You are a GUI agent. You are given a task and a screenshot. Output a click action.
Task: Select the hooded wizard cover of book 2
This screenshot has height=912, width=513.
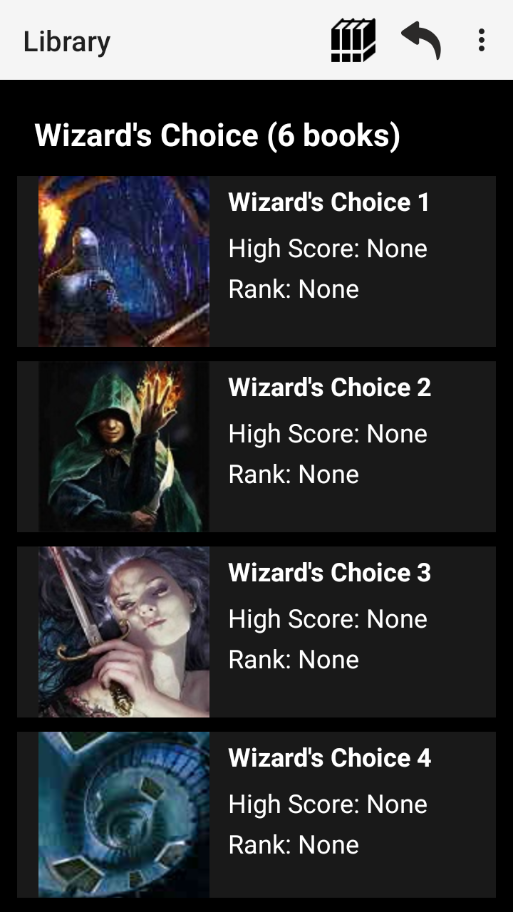tap(124, 446)
